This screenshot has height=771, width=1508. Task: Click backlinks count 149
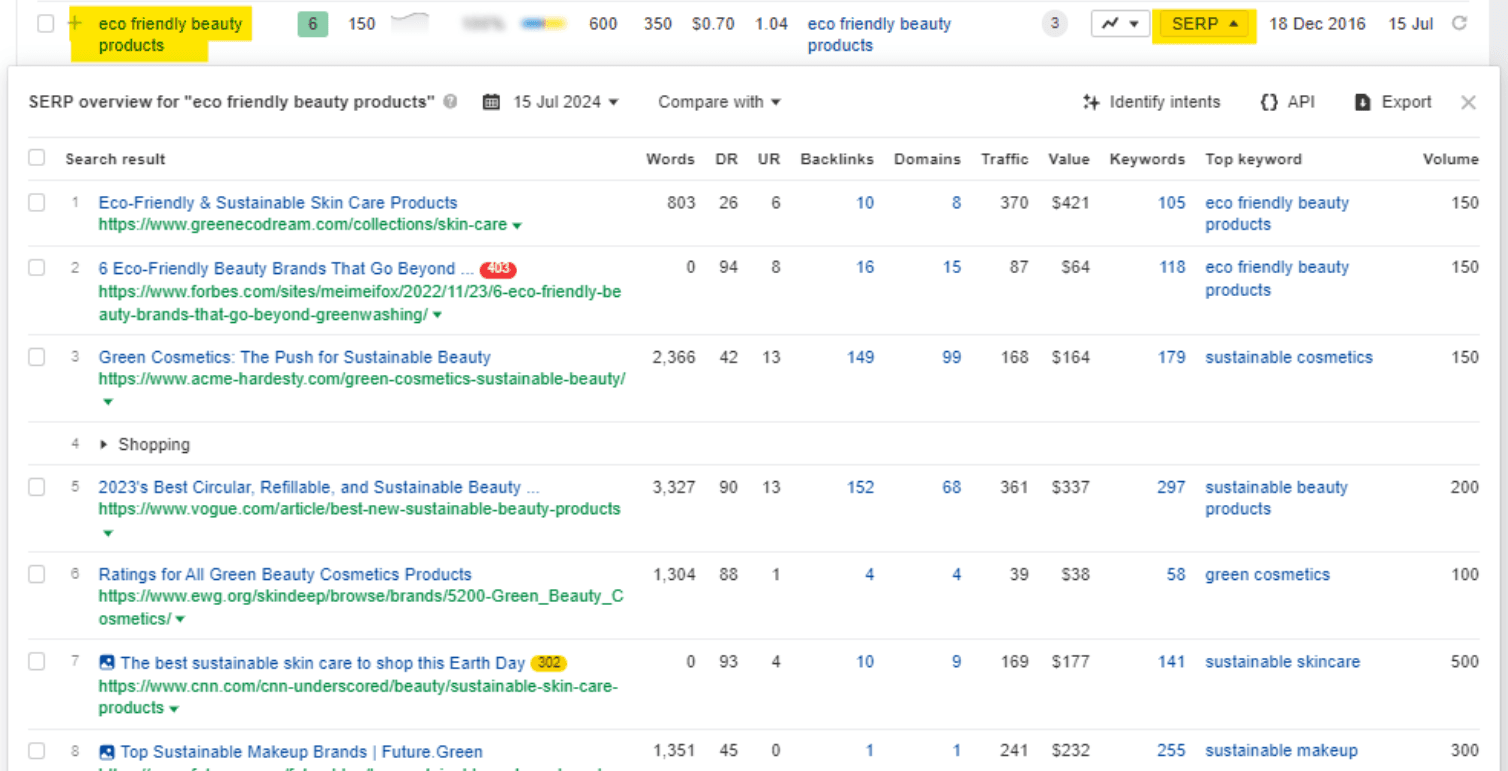860,357
